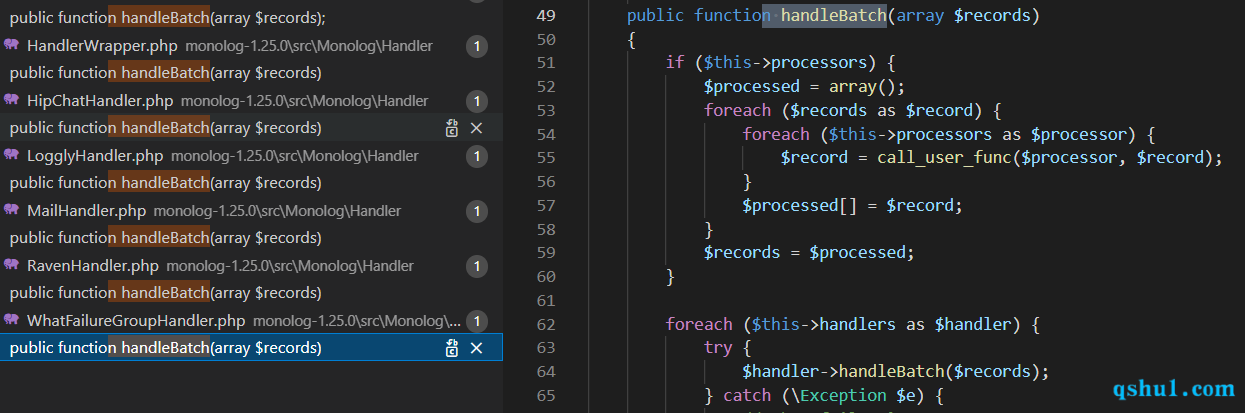
Task: Click '$handler->handleBatch($records);' on line 64
Action: point(896,372)
